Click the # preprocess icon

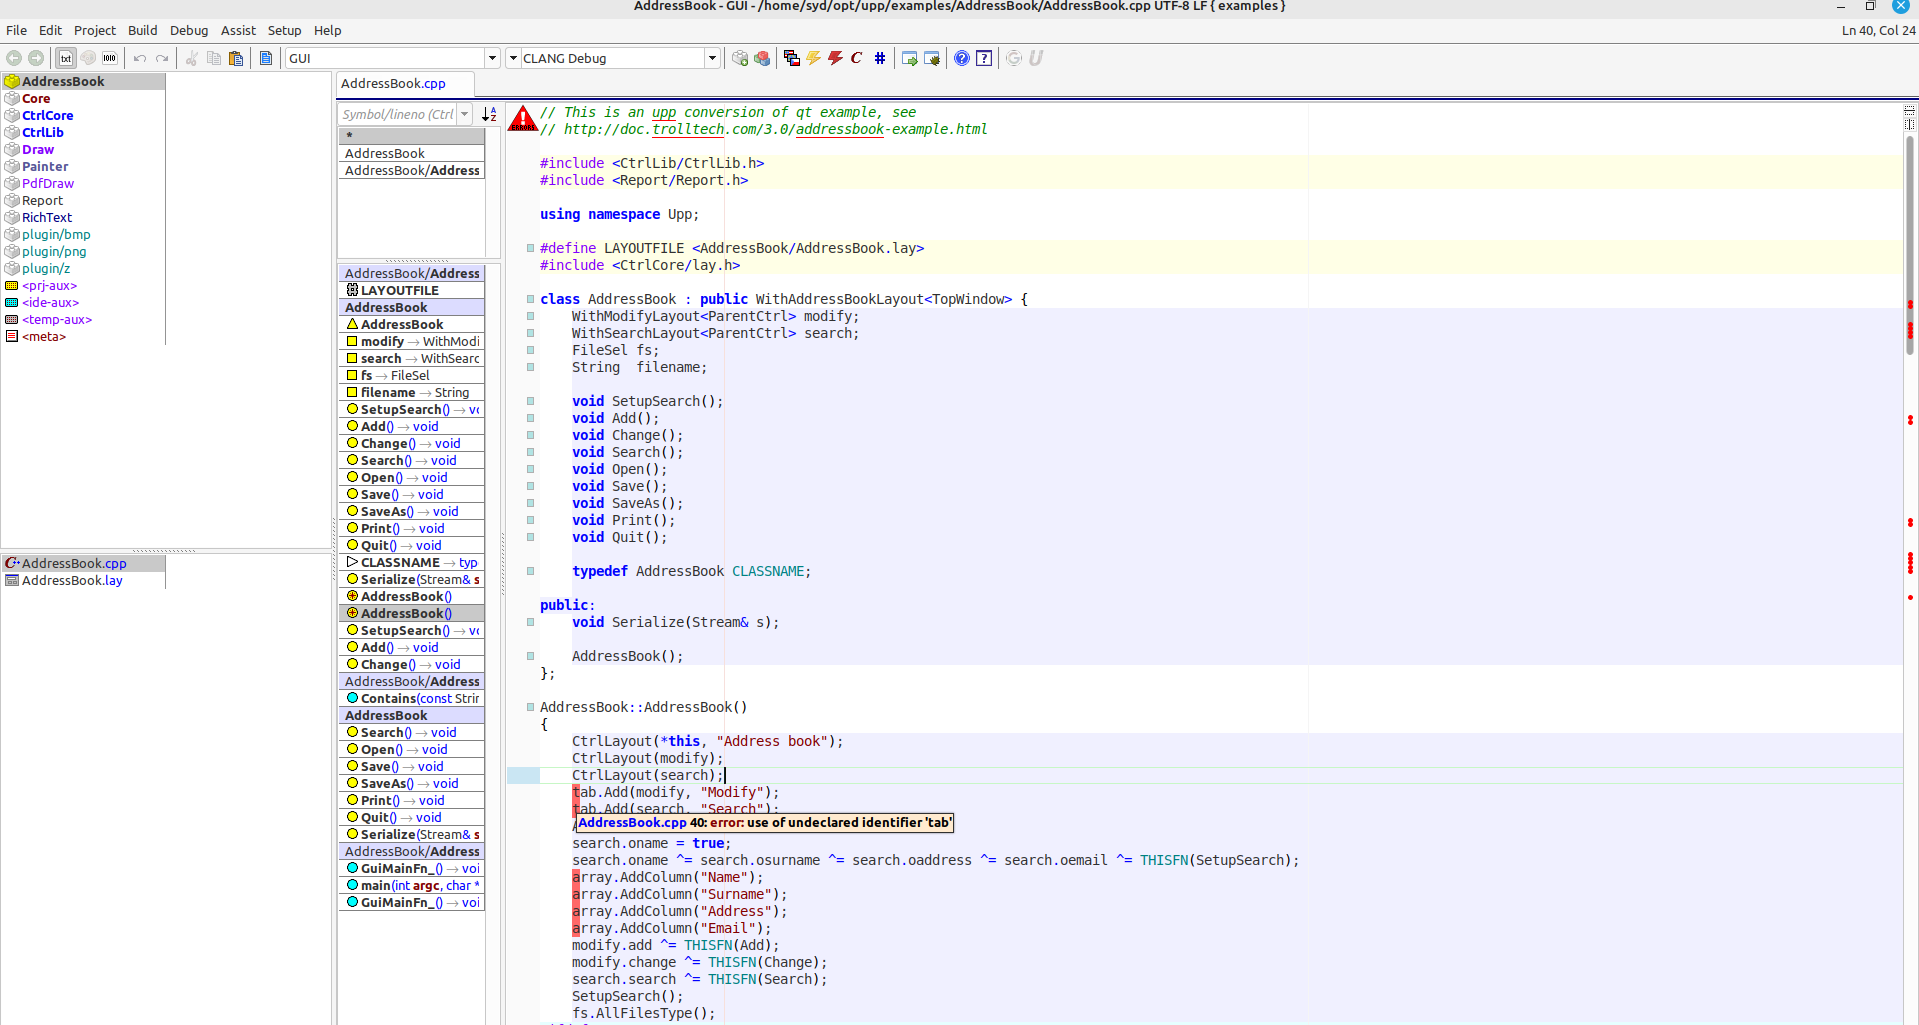tap(880, 58)
